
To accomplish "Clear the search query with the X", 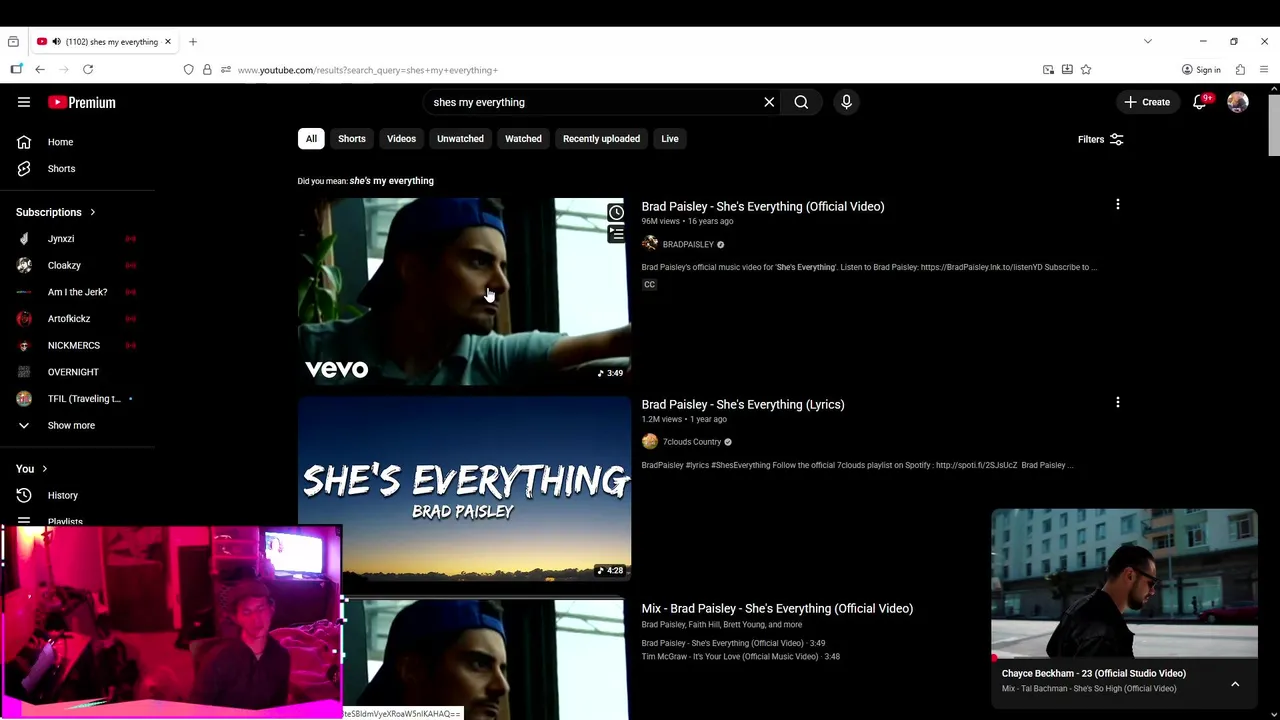I will (x=769, y=102).
